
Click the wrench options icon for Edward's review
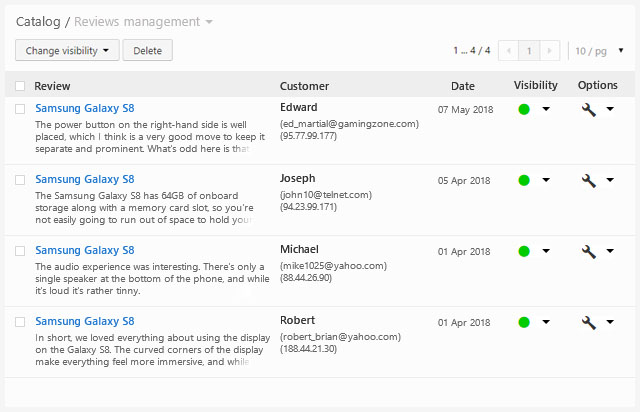tap(589, 109)
